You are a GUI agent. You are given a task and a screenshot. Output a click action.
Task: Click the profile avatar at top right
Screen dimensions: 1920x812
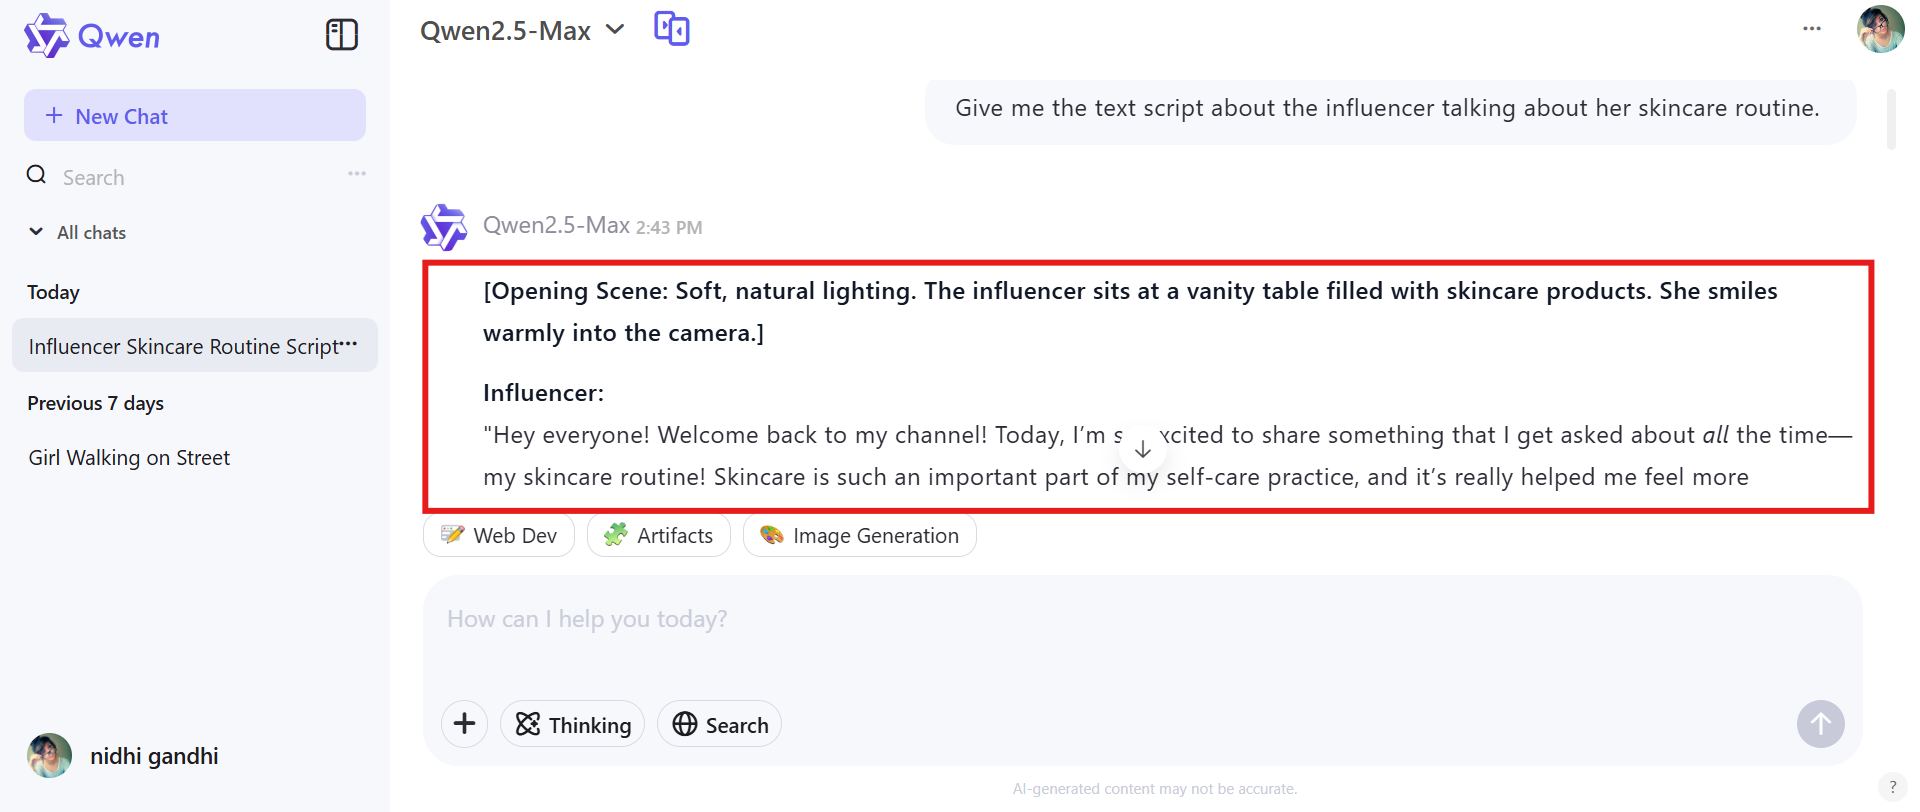click(1880, 29)
